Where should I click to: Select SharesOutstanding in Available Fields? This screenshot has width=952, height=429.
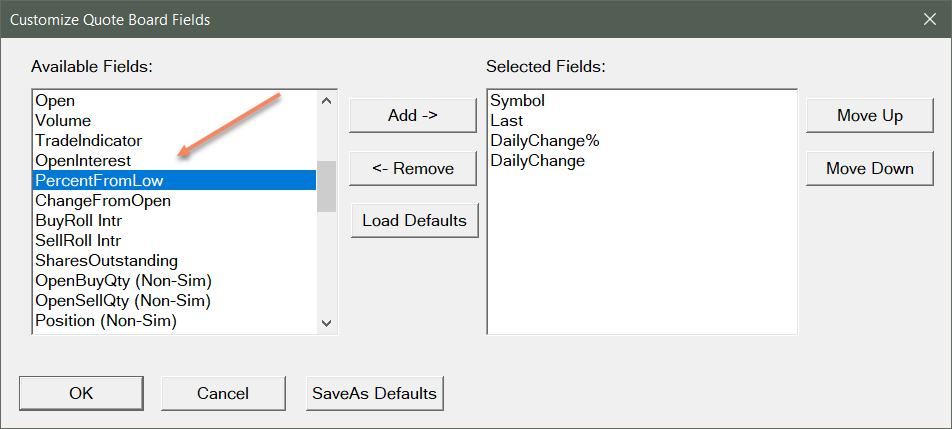pyautogui.click(x=106, y=261)
